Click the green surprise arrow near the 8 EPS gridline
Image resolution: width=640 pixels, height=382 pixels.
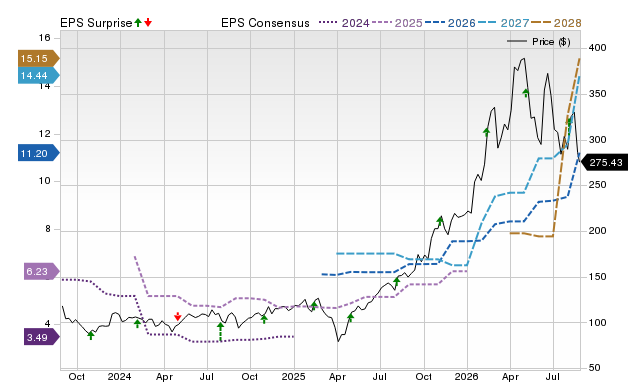[440, 222]
